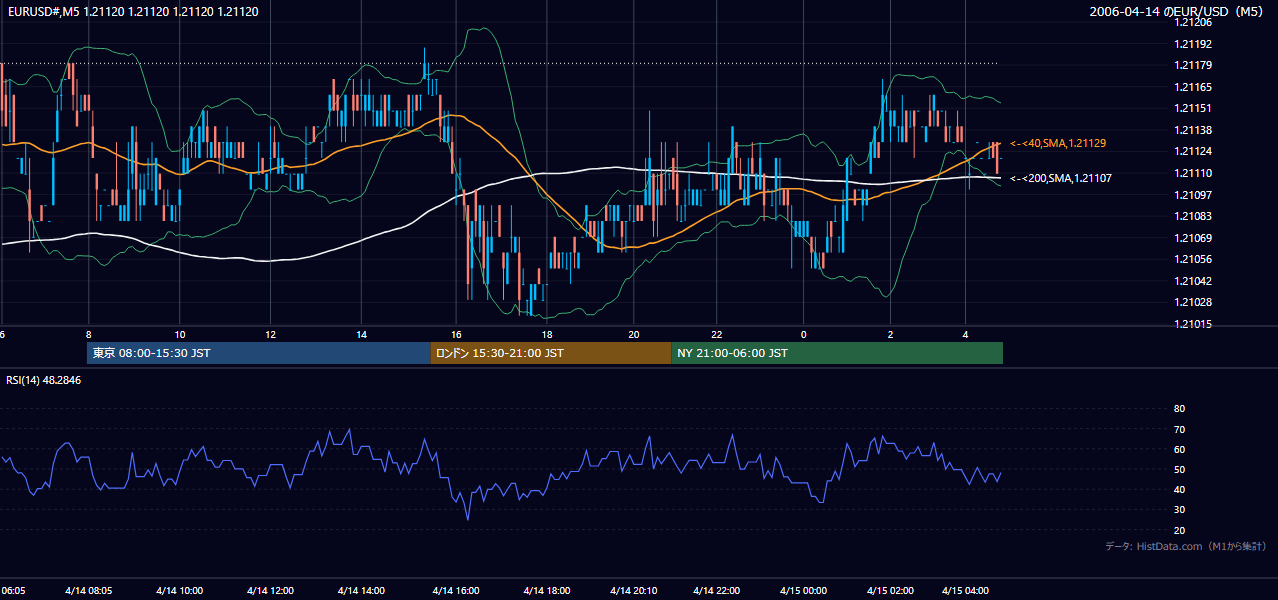Click price axis value 1.21097
Screen dimensions: 1278x600
tap(1194, 194)
